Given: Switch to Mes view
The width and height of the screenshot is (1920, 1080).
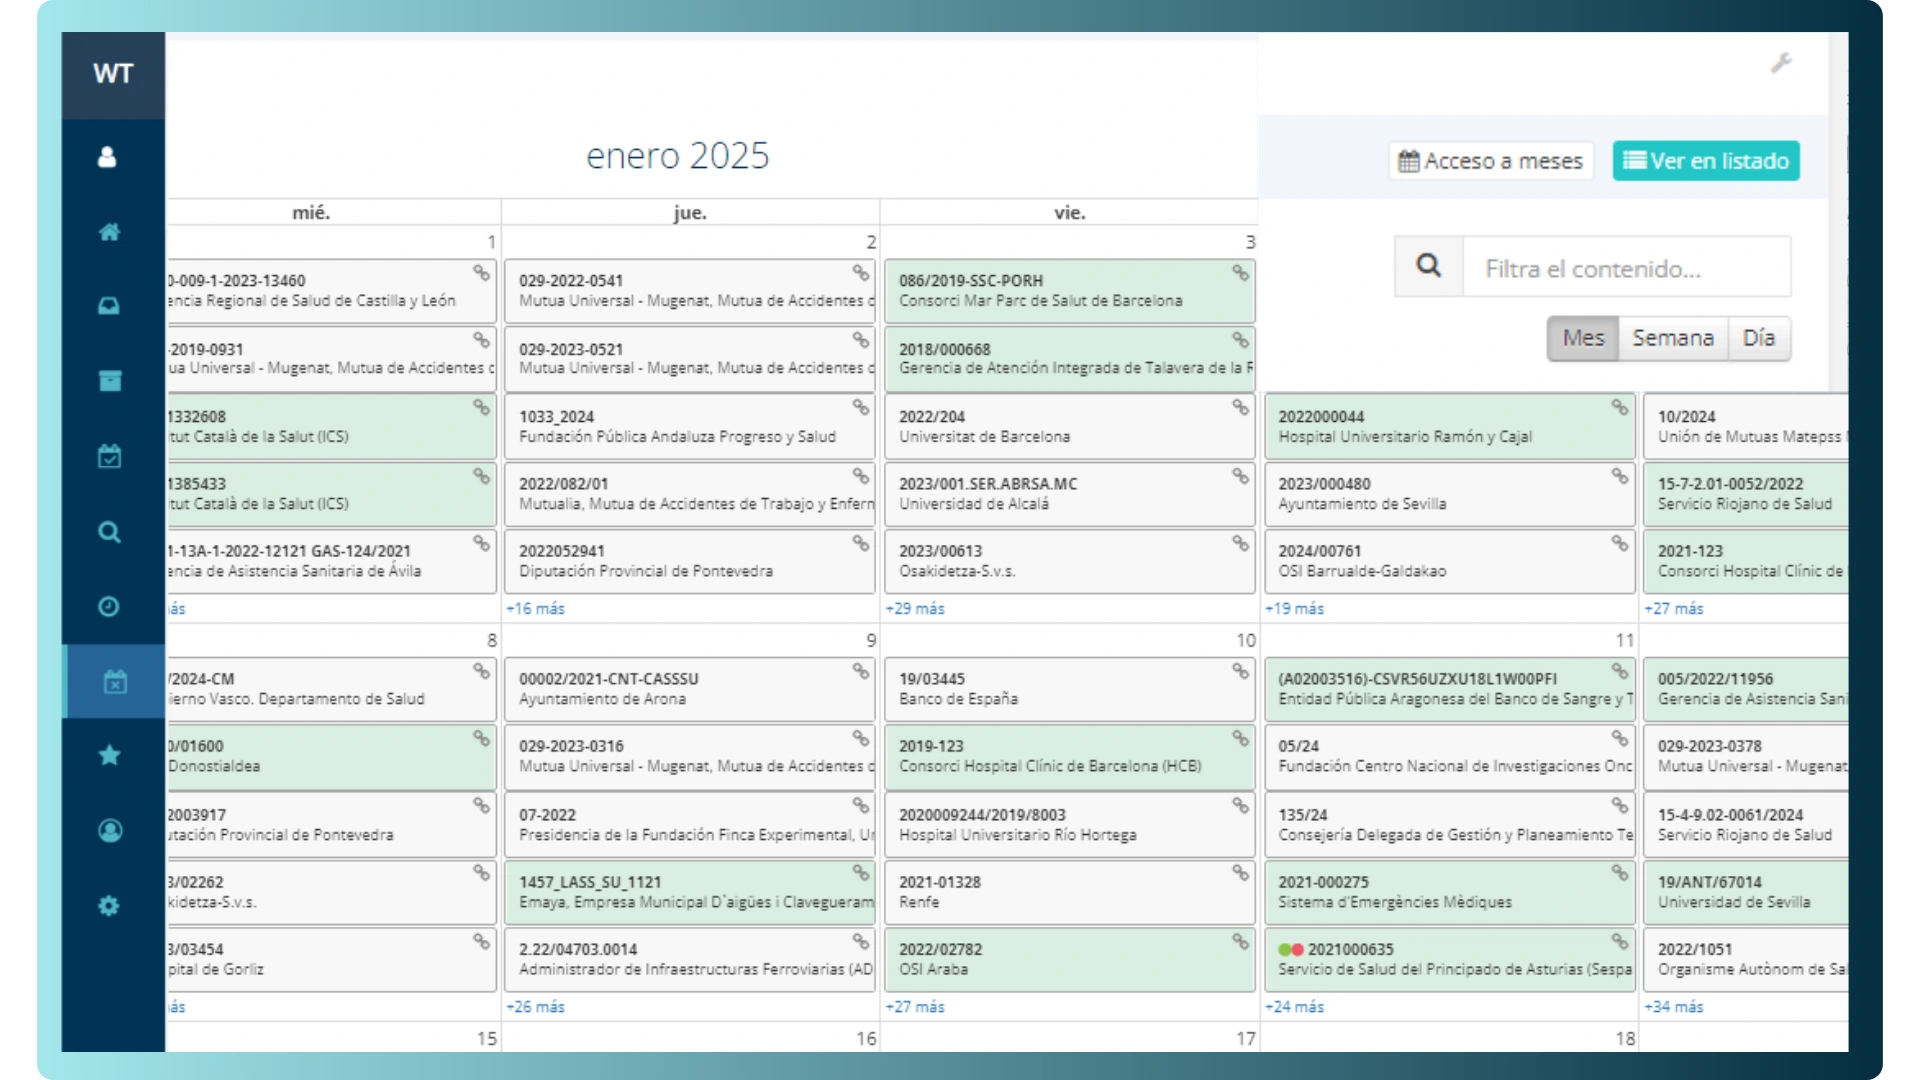Looking at the screenshot, I should tap(1583, 338).
